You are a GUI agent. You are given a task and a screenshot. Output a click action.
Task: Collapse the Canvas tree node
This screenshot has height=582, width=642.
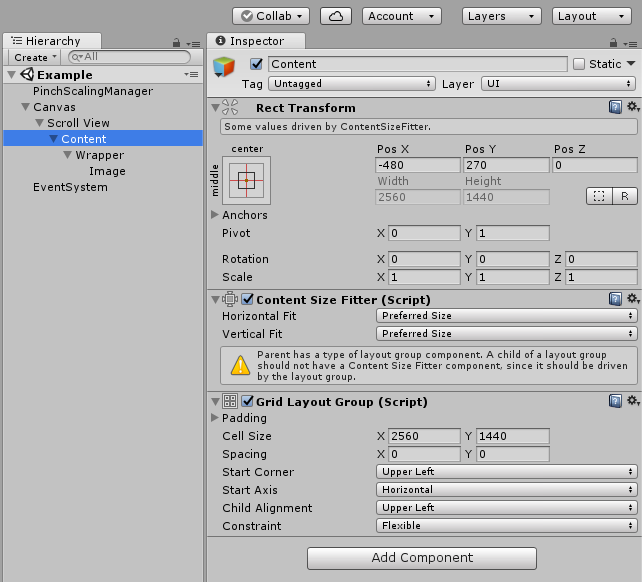[x=25, y=107]
